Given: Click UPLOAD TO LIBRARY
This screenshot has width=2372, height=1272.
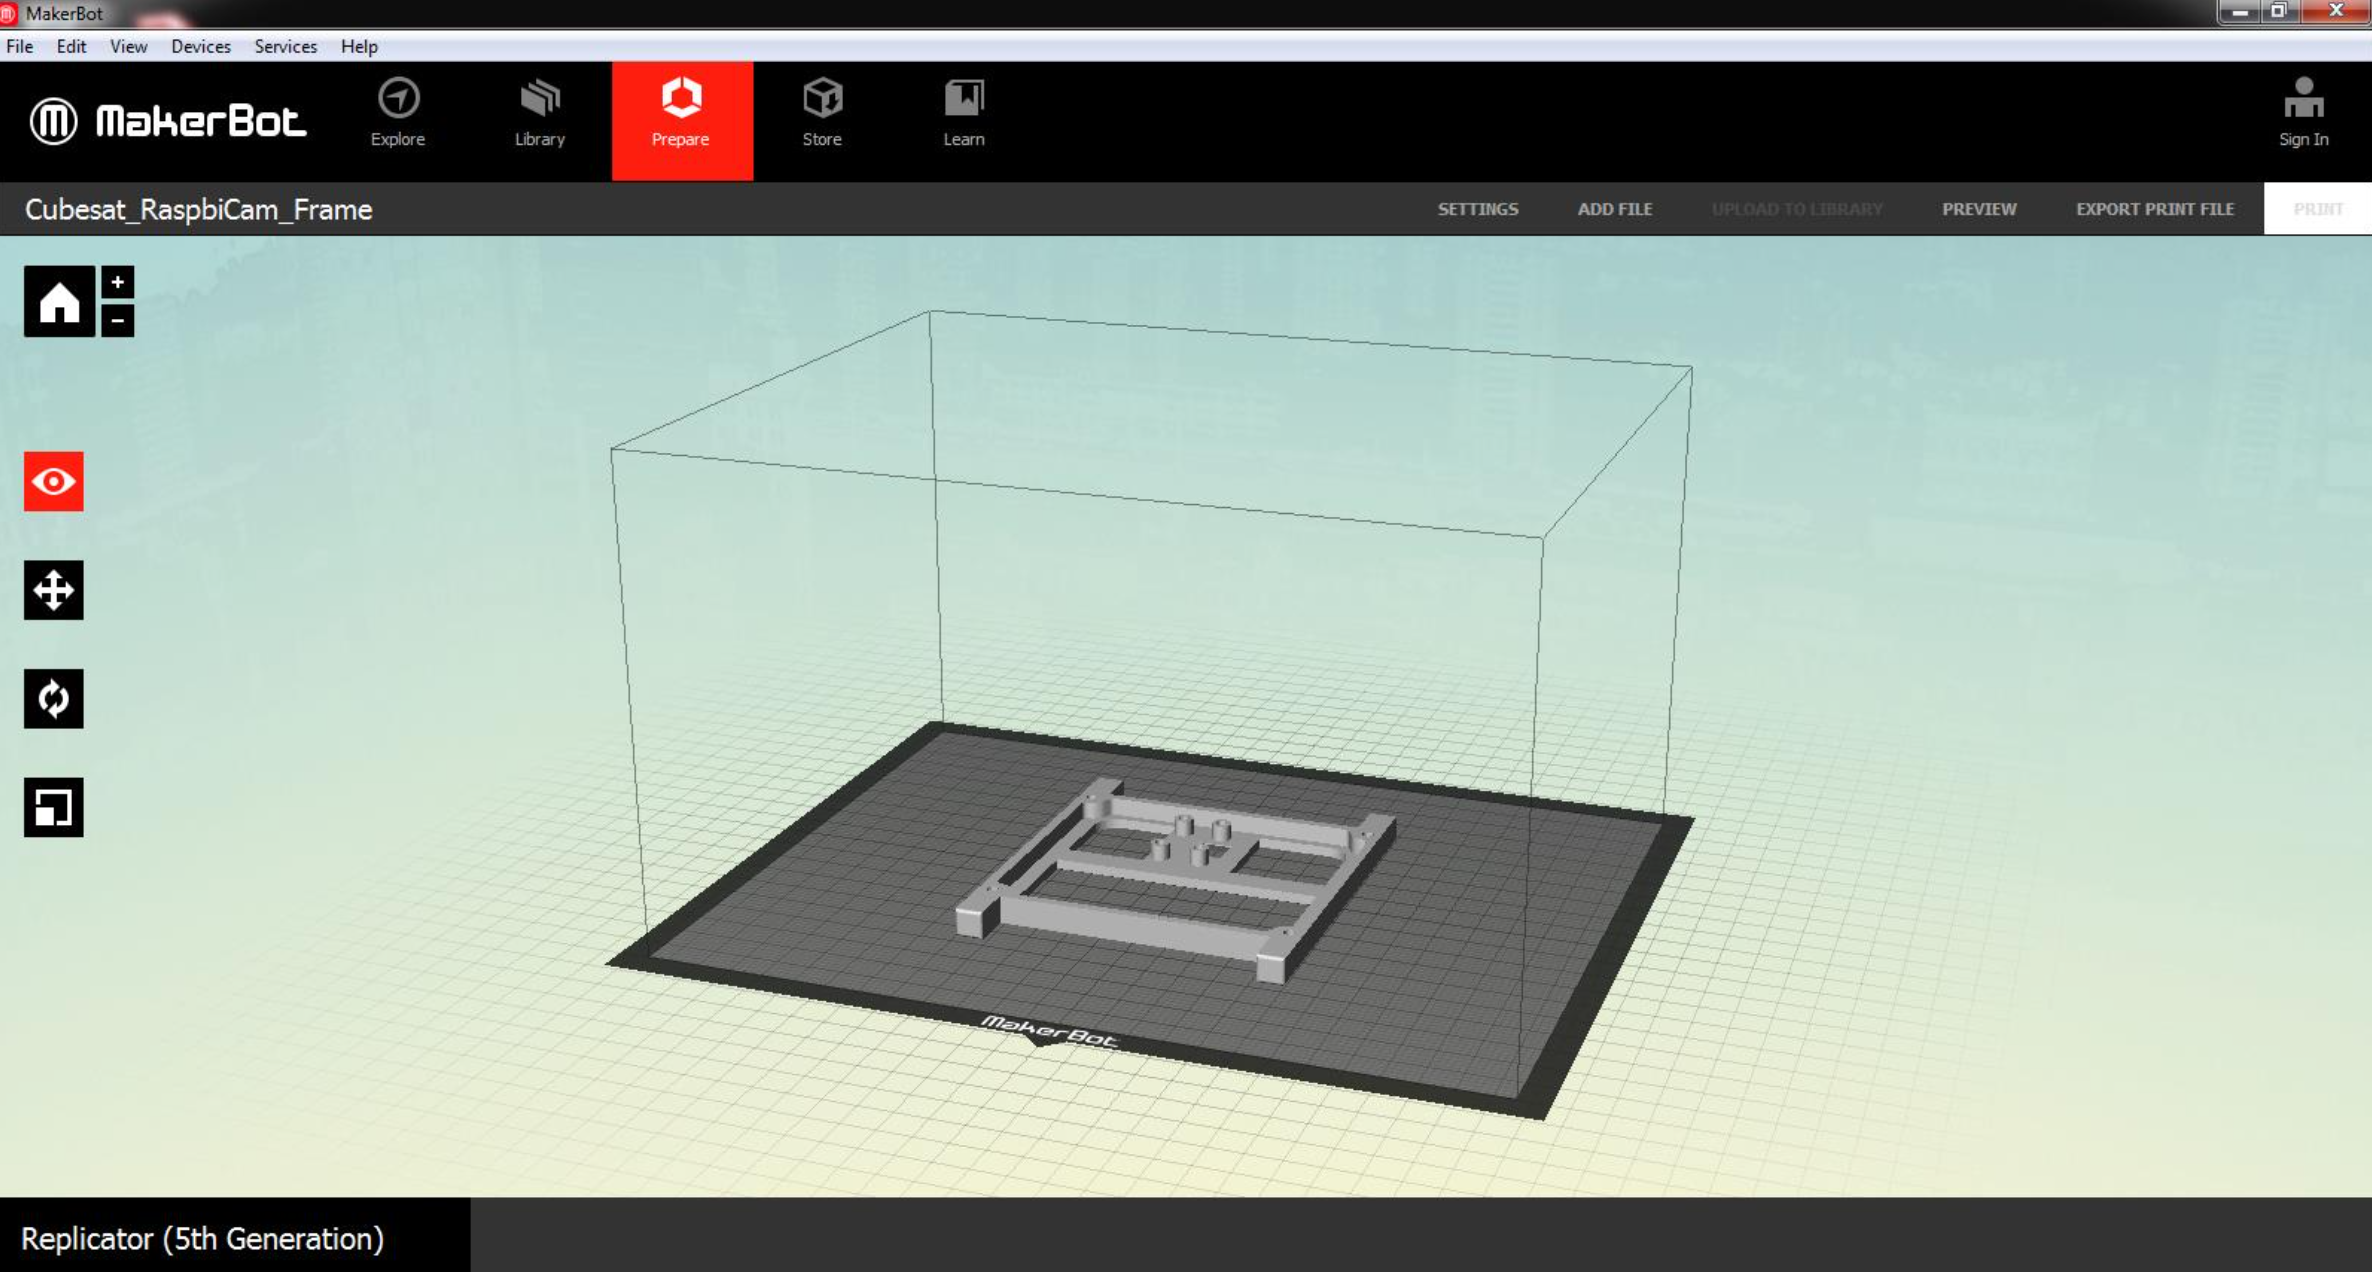Looking at the screenshot, I should pyautogui.click(x=1797, y=209).
